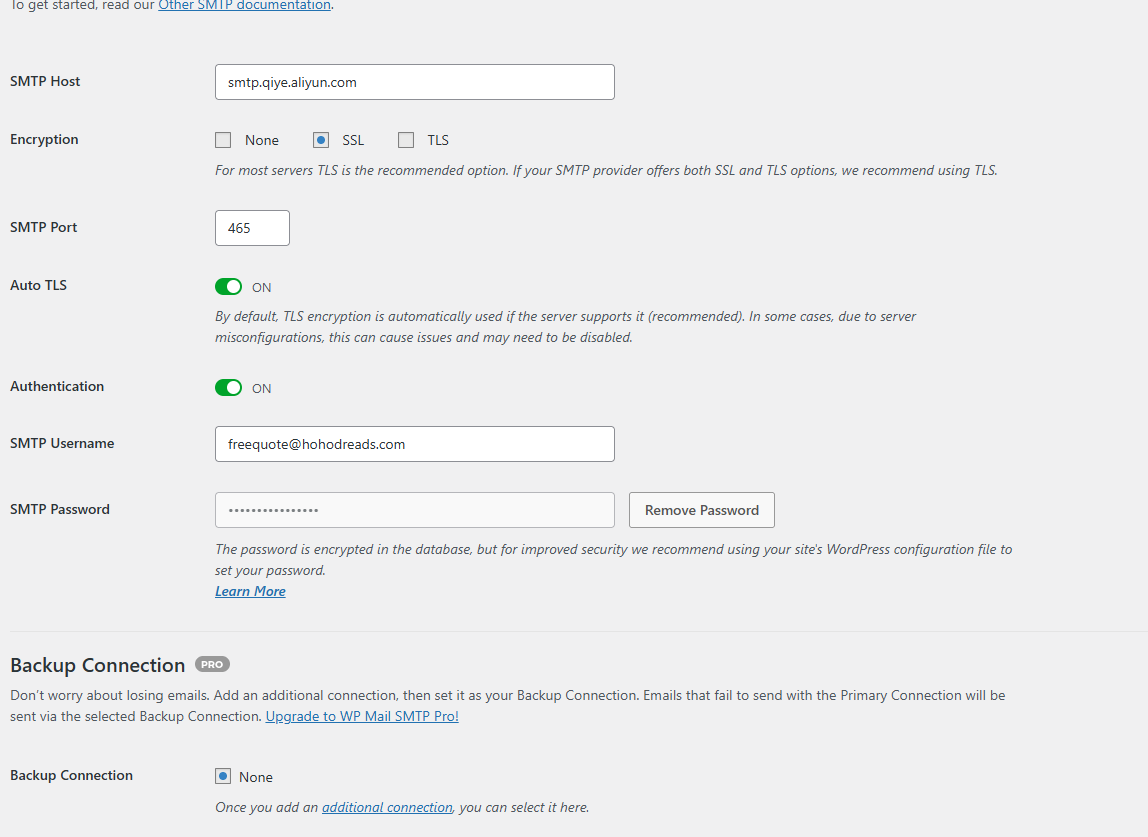Click the SMTP Username text box
Screen dimensions: 1148x837
414,444
